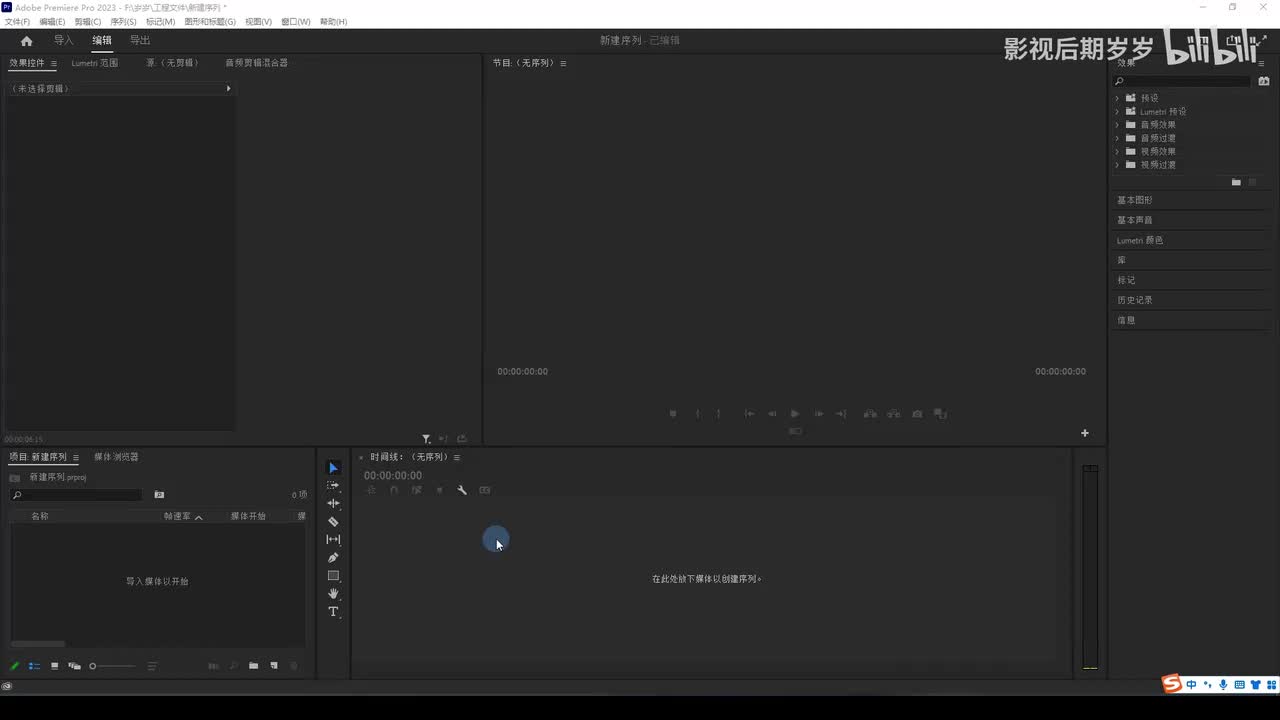Expand the 预设 folder in Effects
Screen dimensions: 1280x720
click(x=1117, y=98)
